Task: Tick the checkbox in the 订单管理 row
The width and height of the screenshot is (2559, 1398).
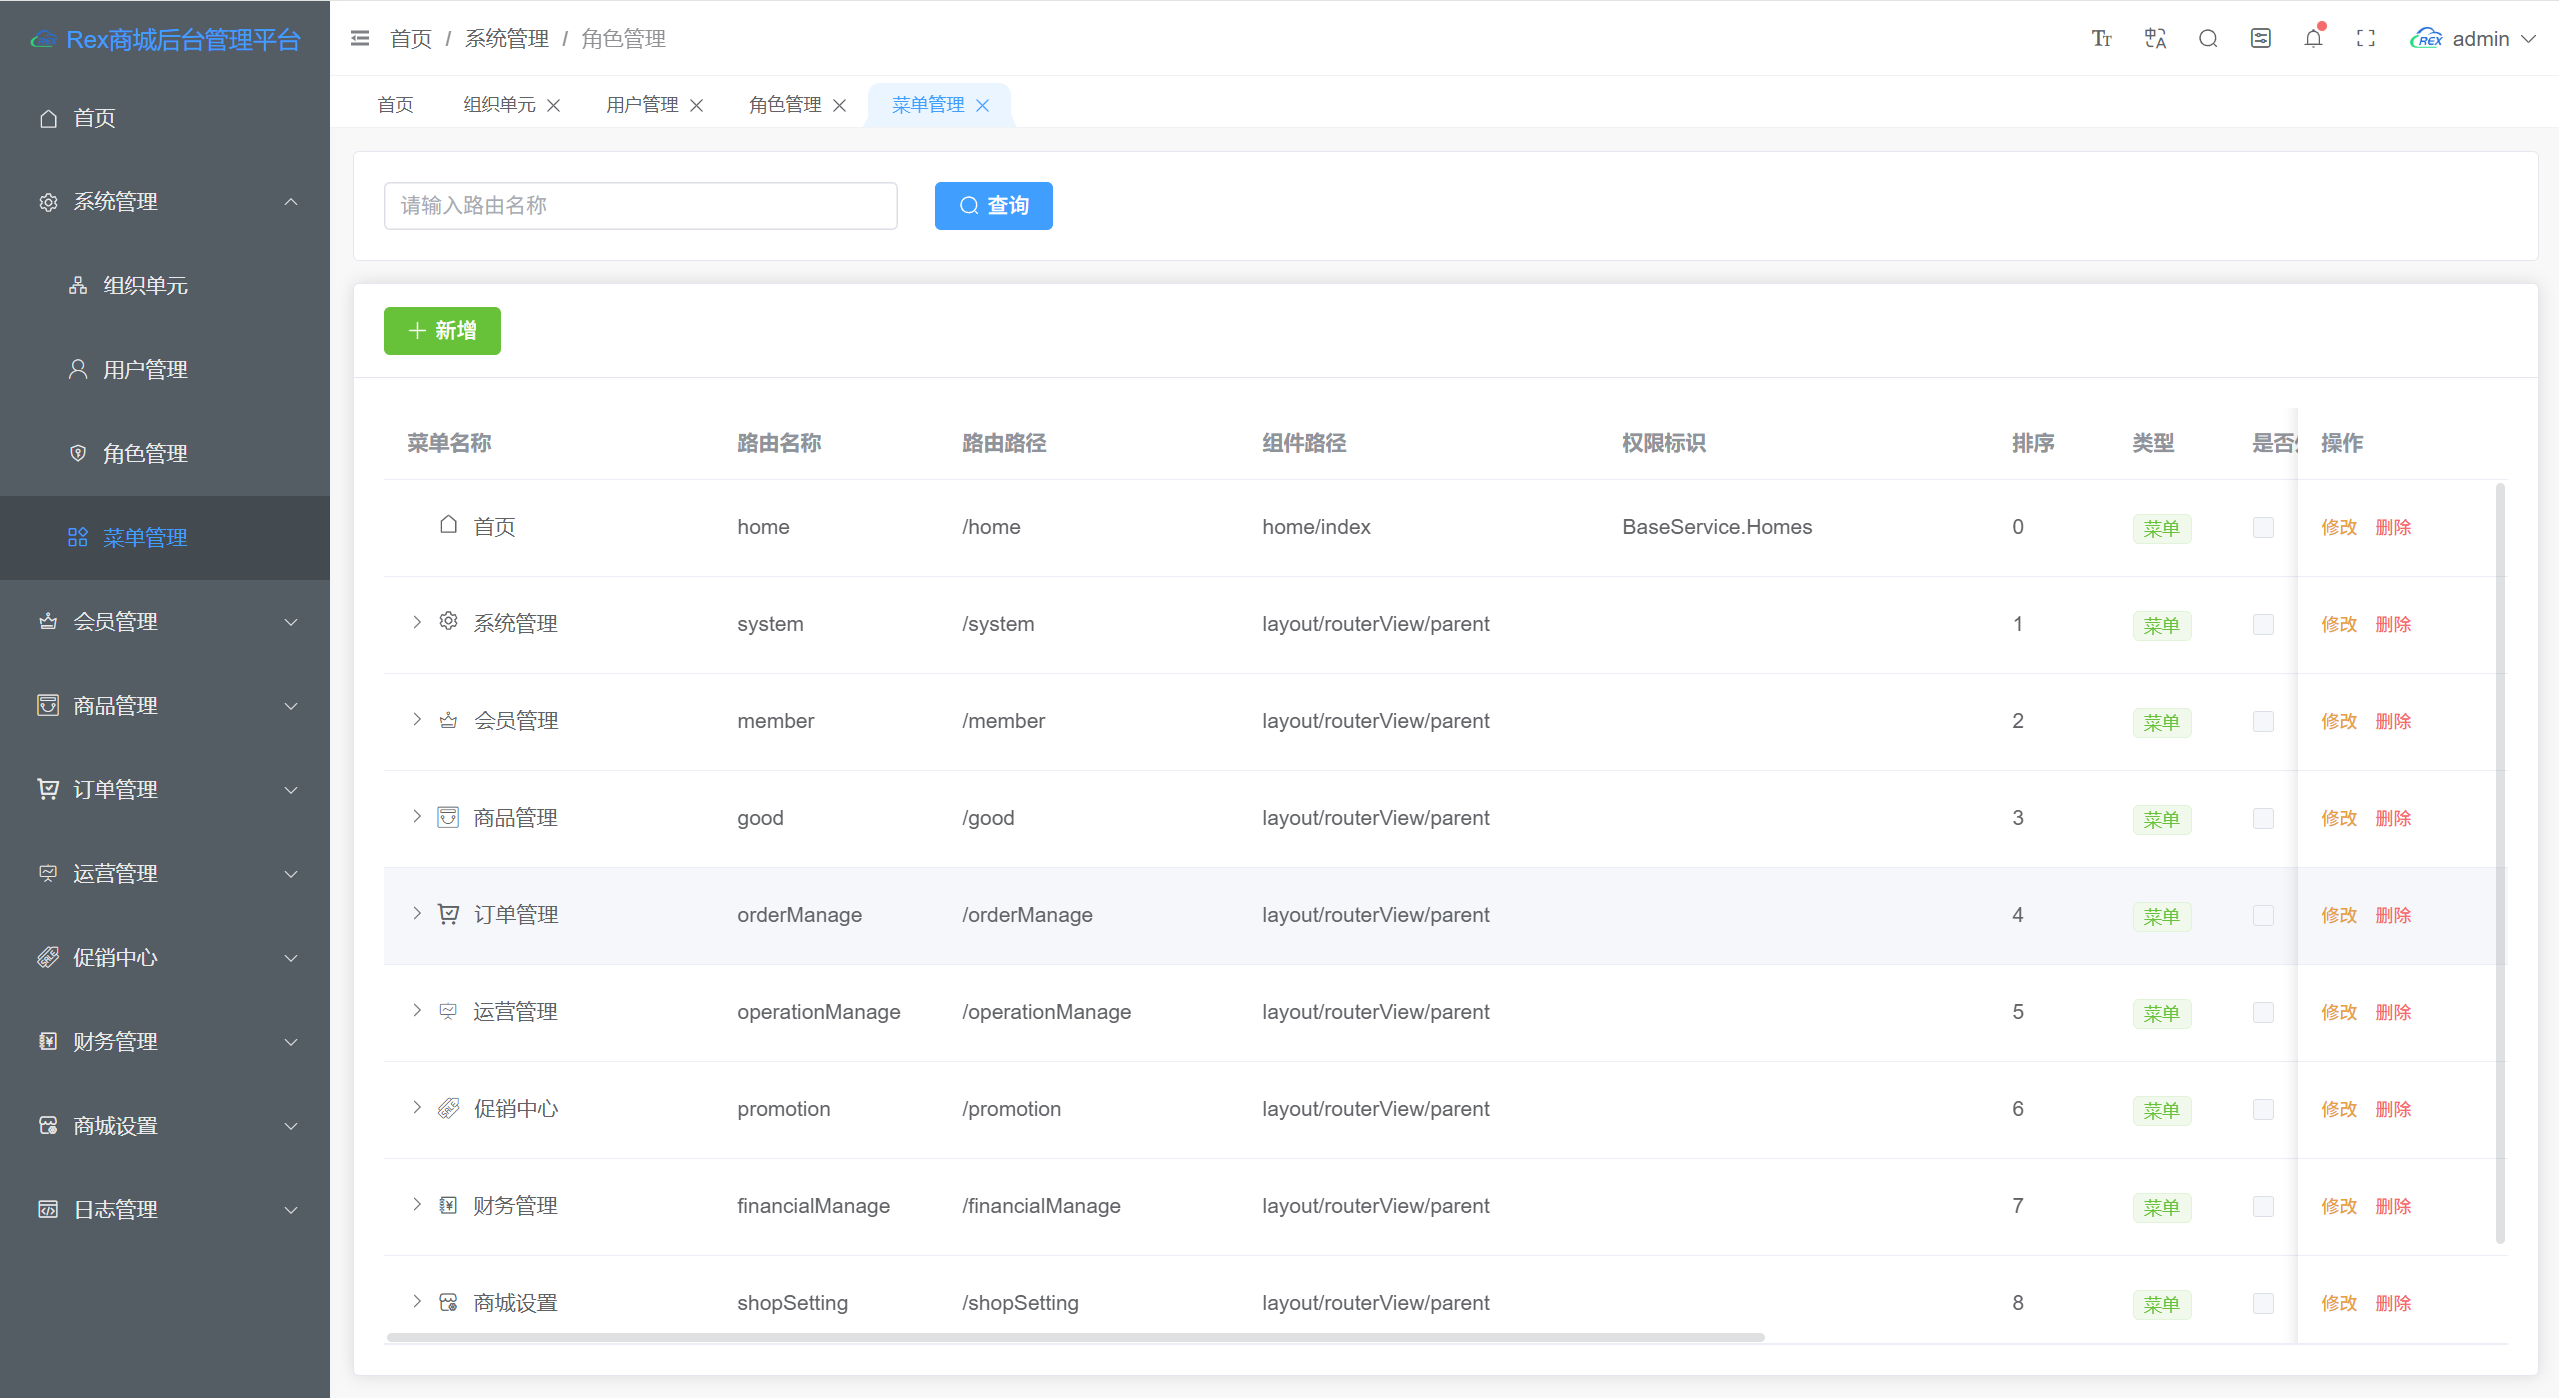Action: pyautogui.click(x=2263, y=915)
